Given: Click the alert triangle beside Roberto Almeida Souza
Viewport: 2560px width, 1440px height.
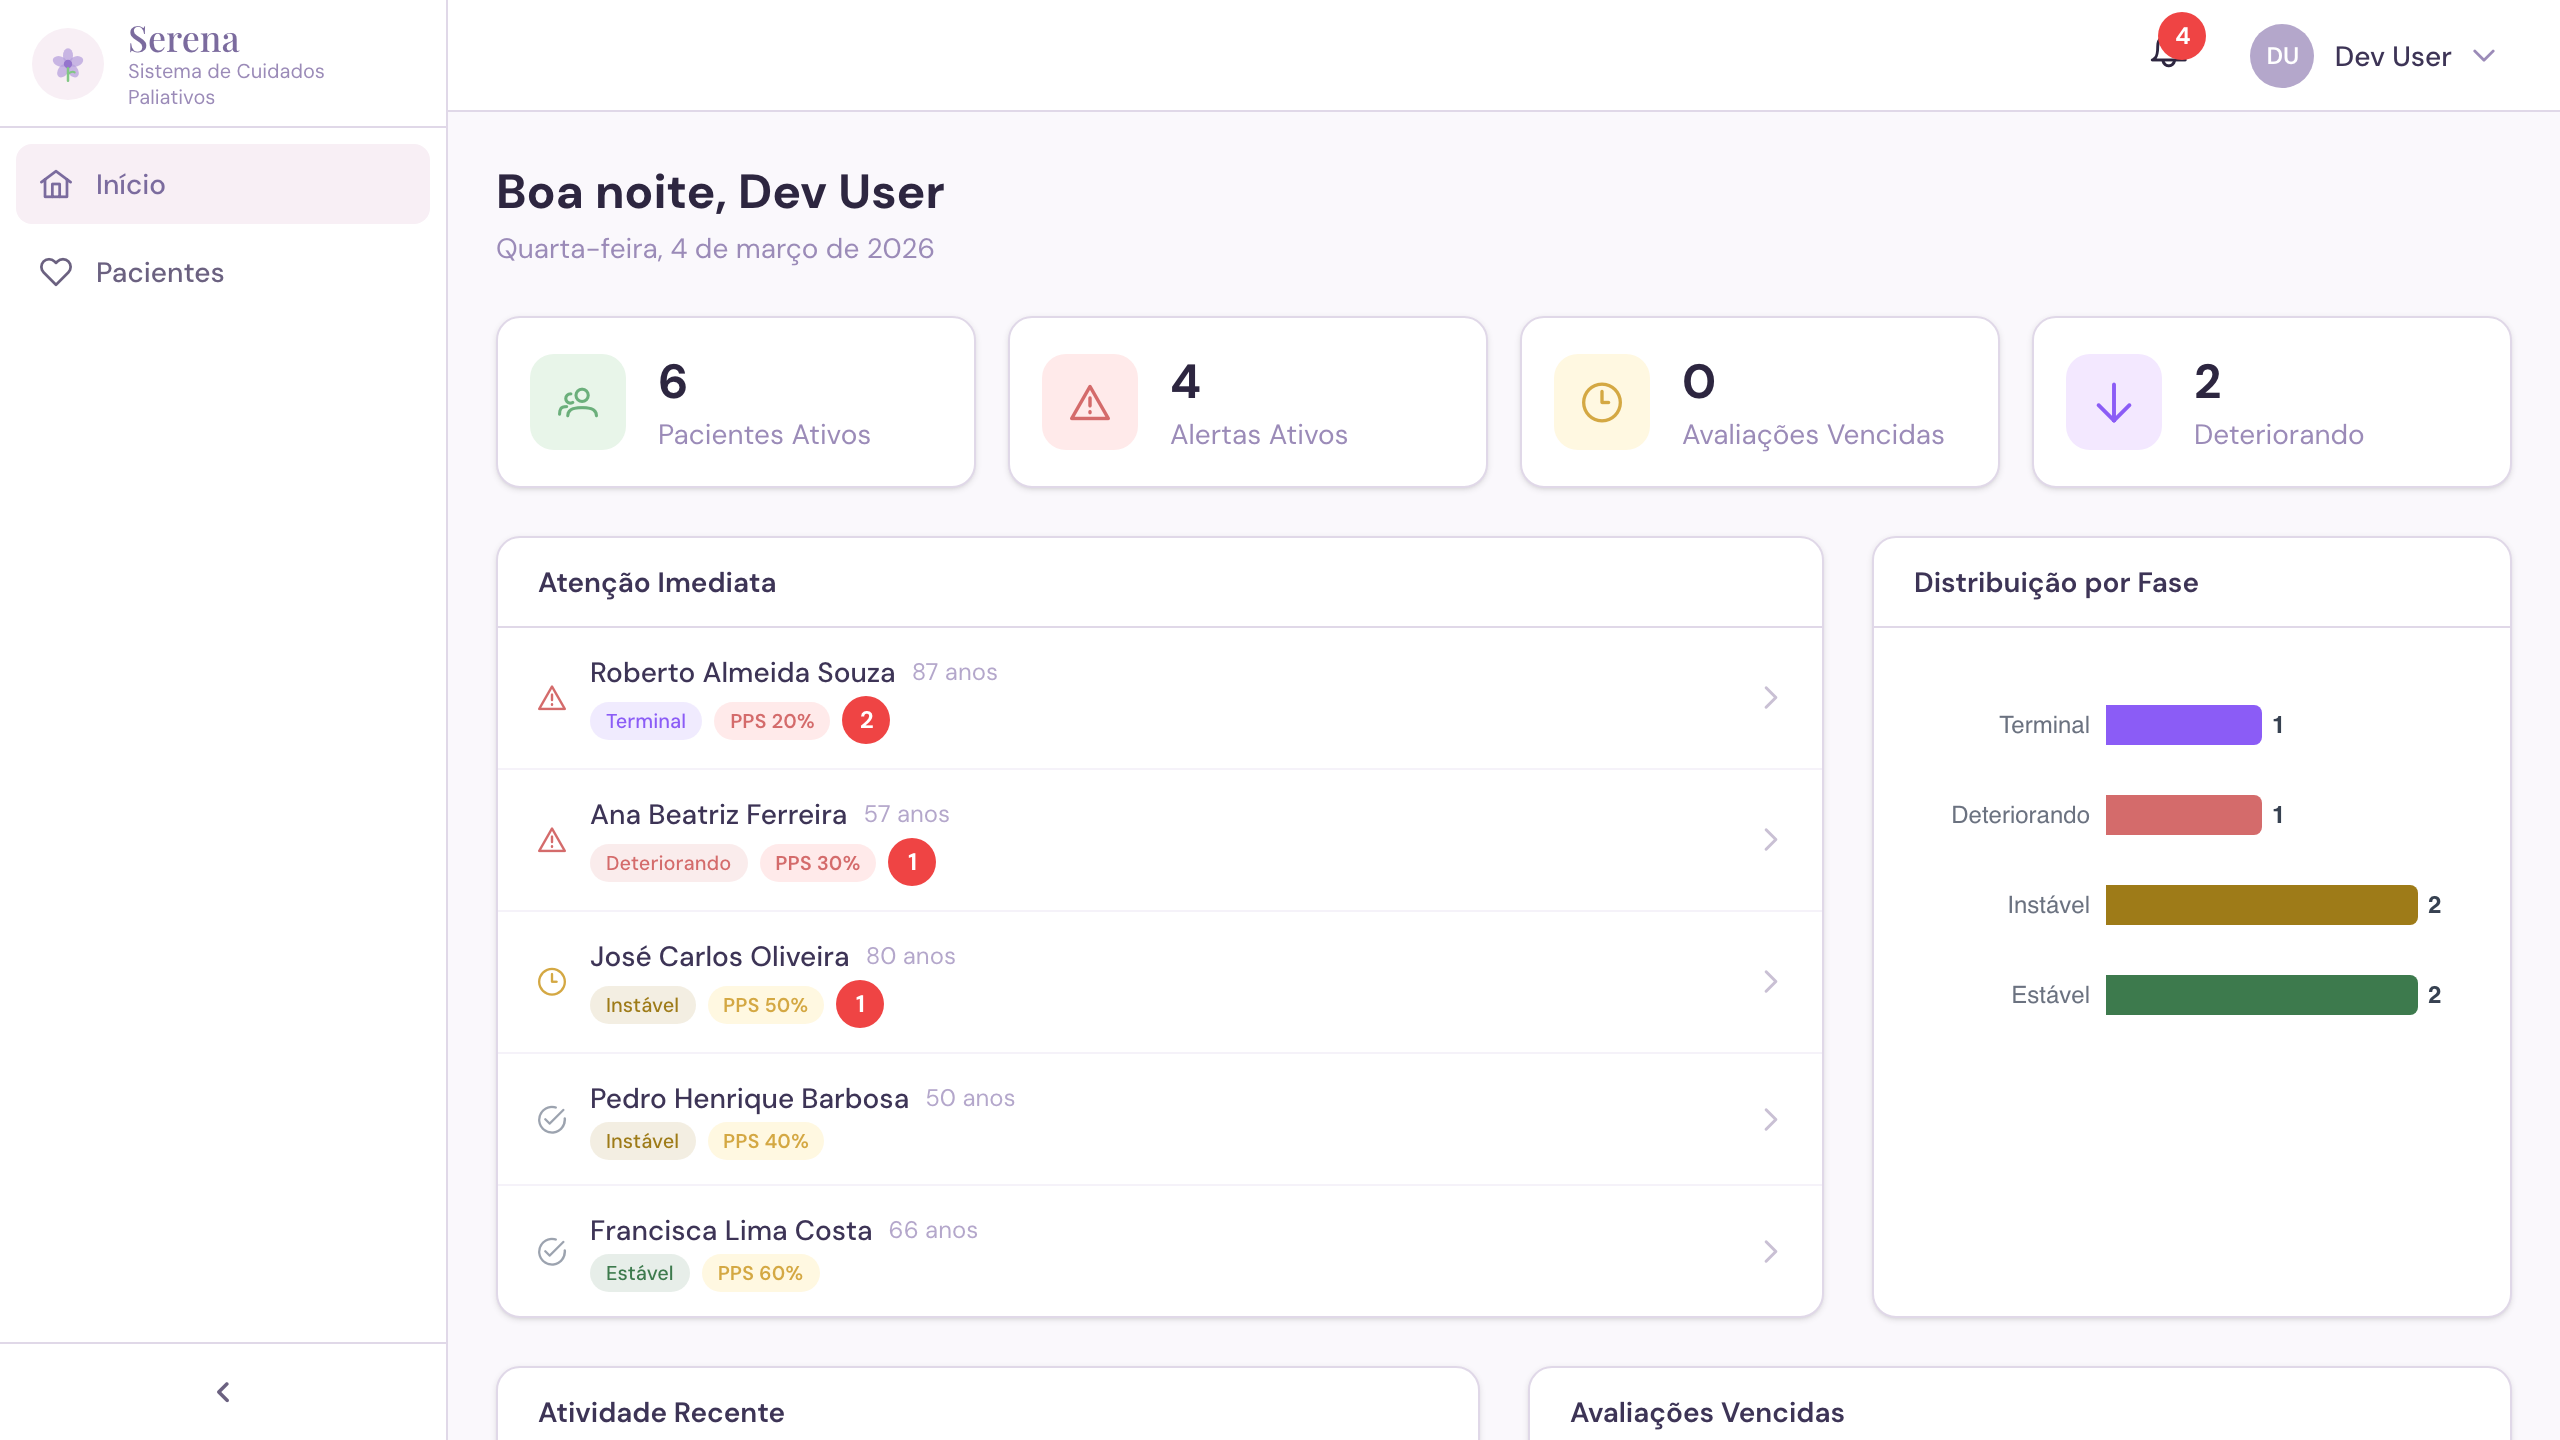Looking at the screenshot, I should 552,700.
